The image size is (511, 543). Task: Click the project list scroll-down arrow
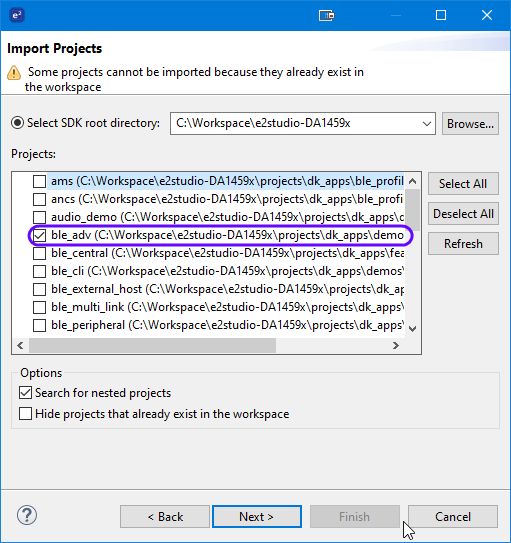tap(412, 328)
